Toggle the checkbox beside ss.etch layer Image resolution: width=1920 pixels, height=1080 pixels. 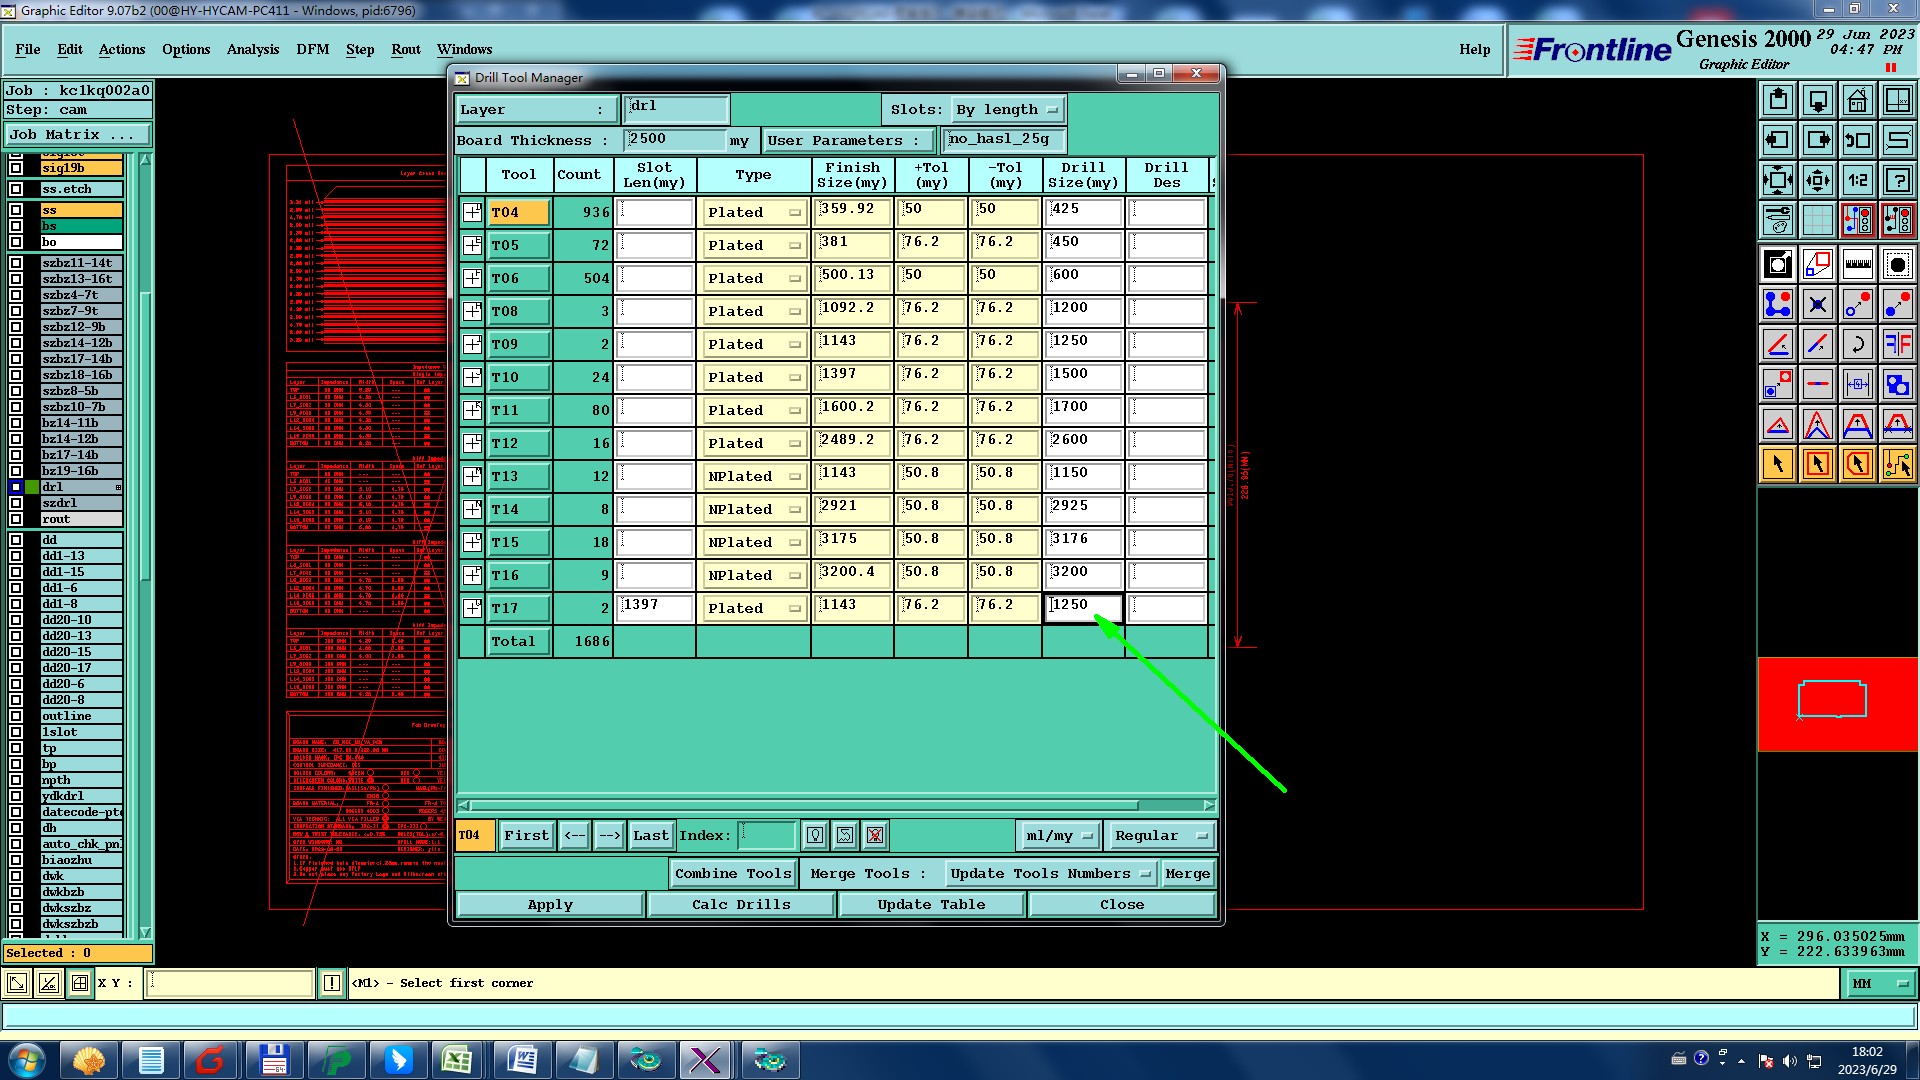(16, 189)
